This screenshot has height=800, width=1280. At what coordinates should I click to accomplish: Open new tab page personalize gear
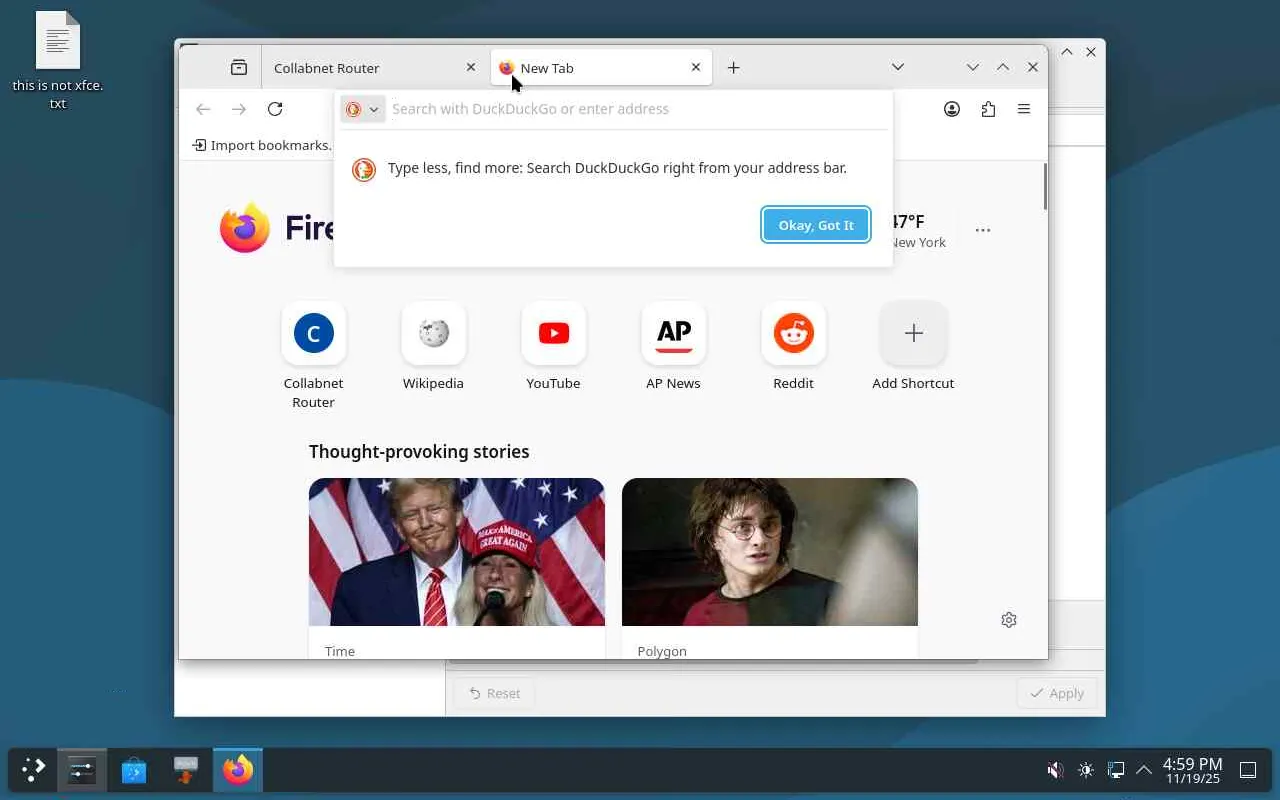tap(1009, 620)
